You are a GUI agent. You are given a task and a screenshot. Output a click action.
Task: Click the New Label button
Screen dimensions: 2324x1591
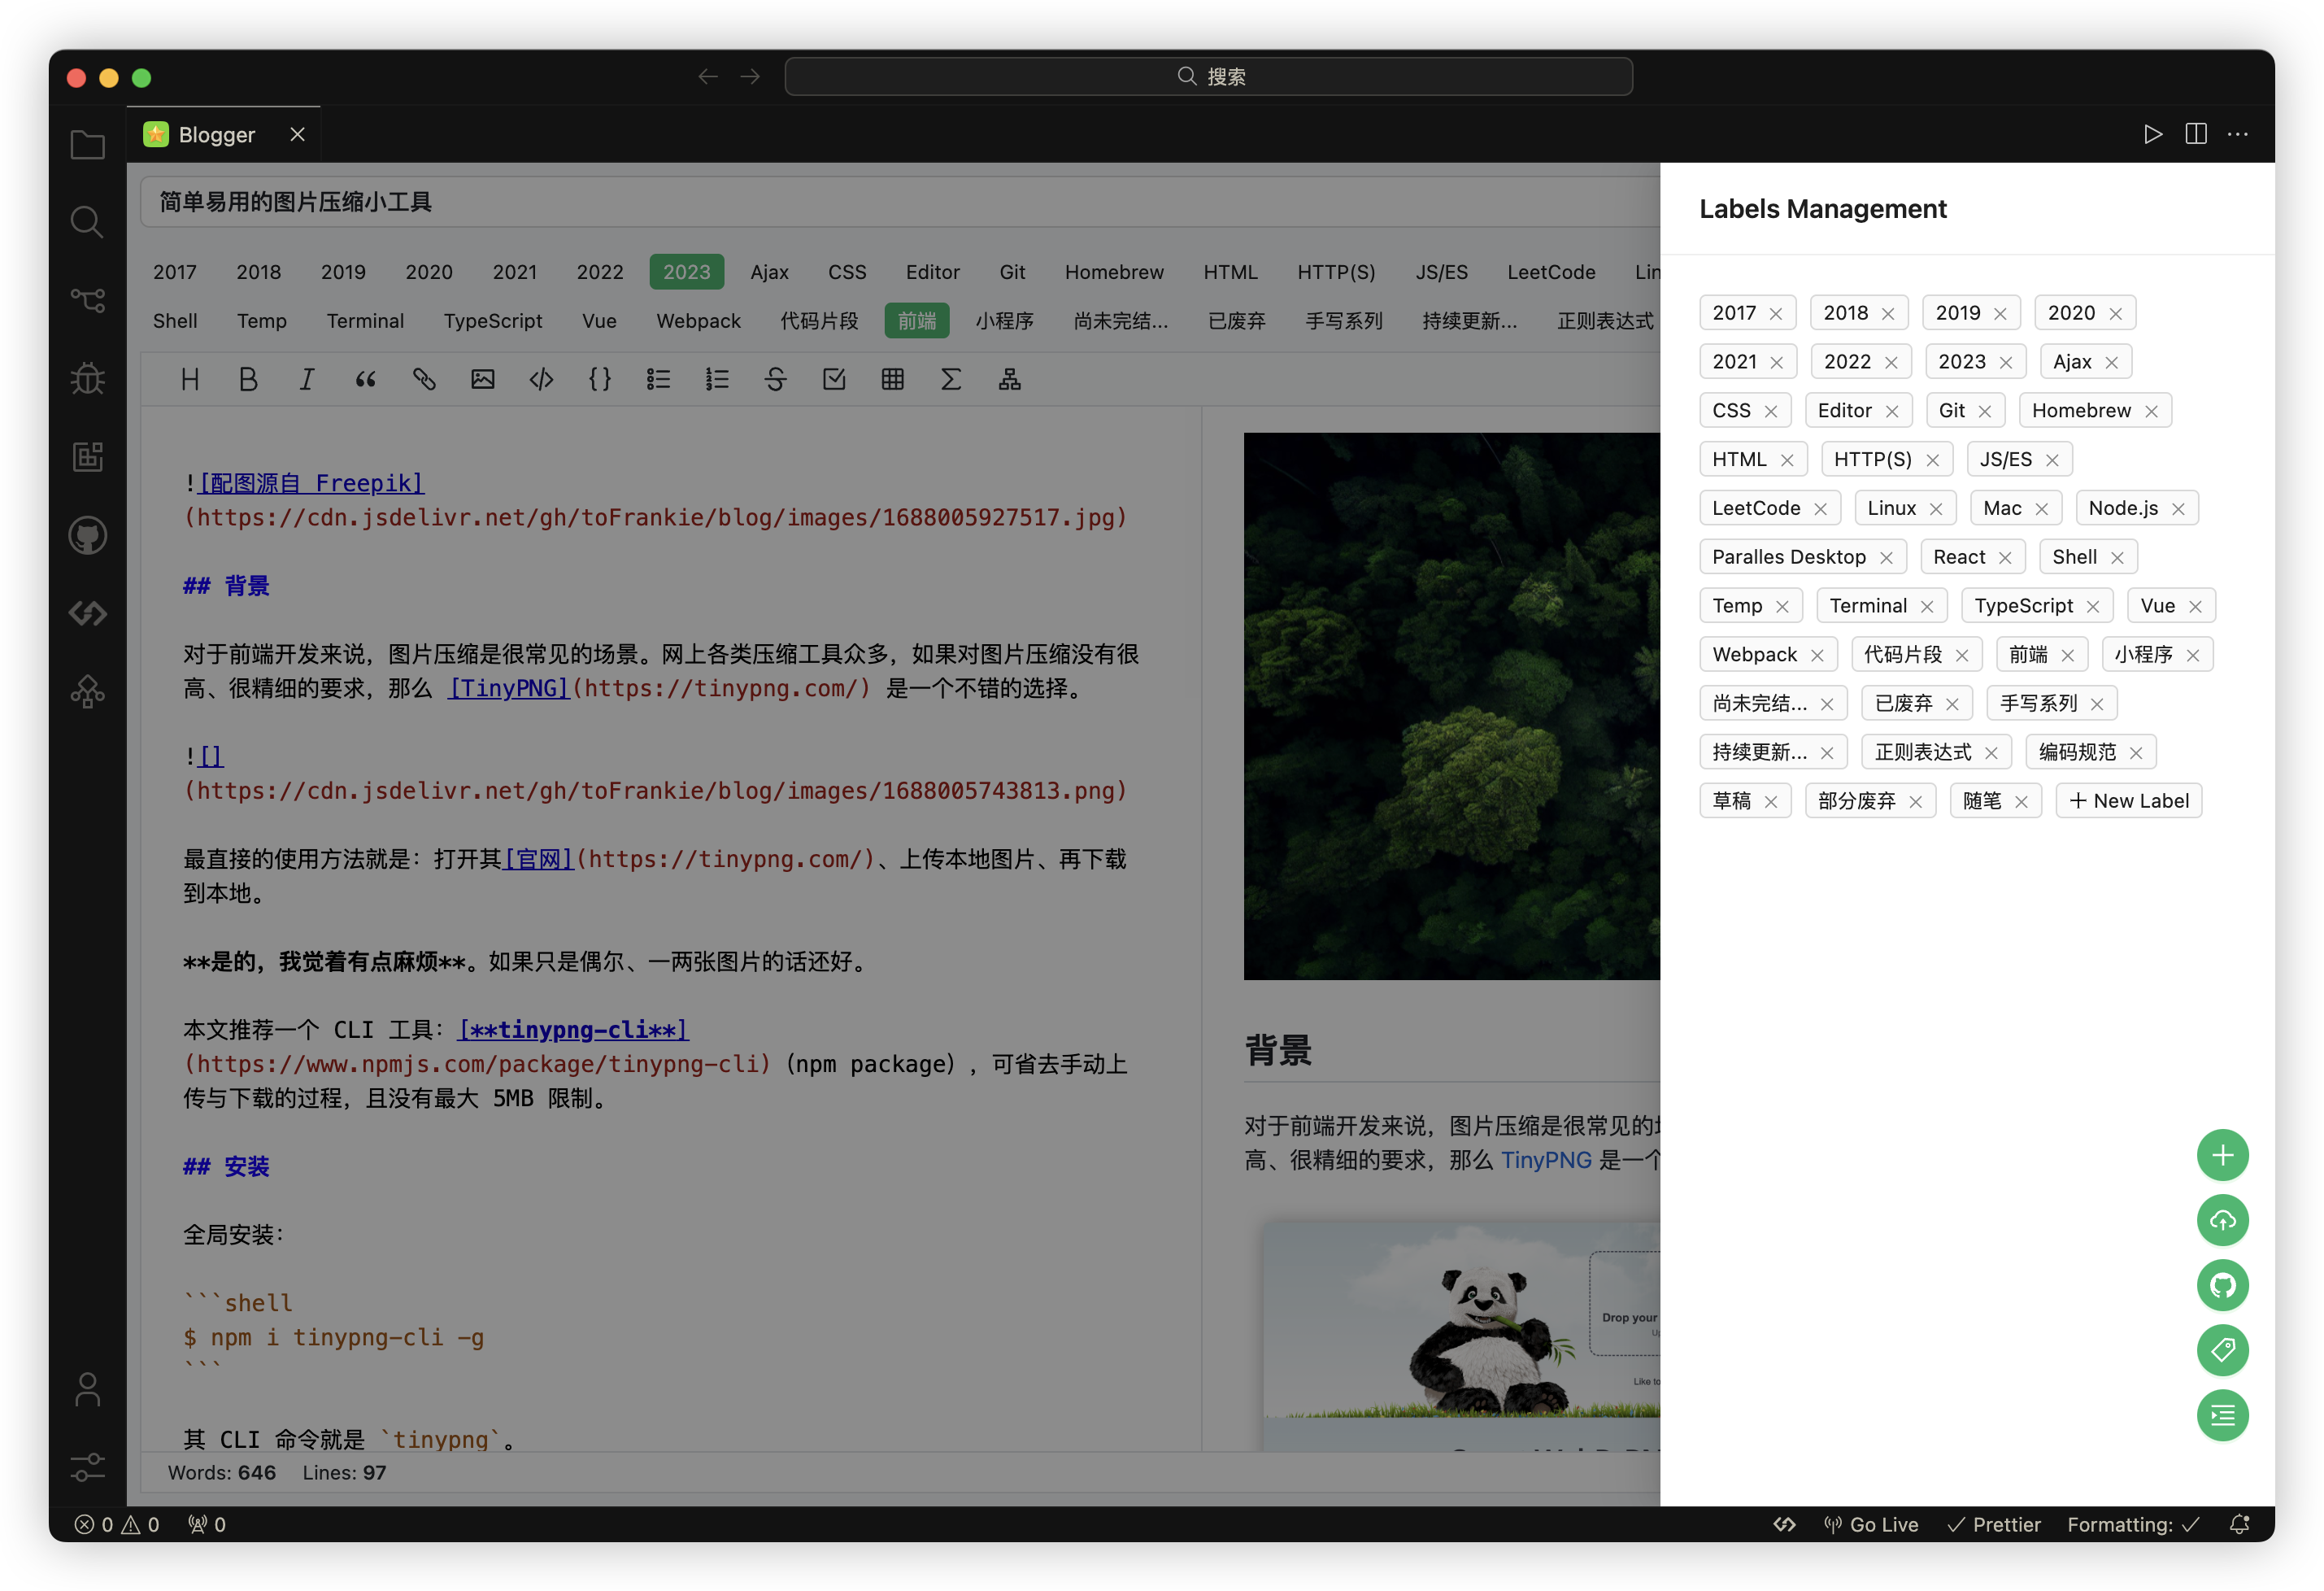(x=2129, y=801)
